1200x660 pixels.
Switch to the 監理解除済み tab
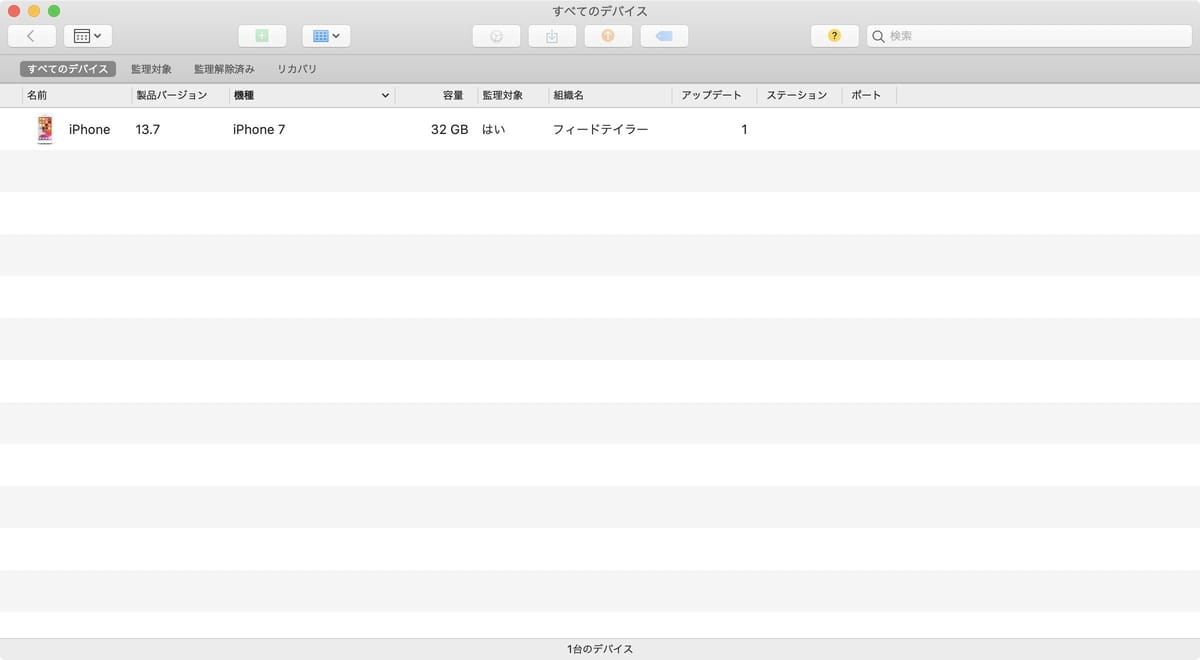[224, 69]
